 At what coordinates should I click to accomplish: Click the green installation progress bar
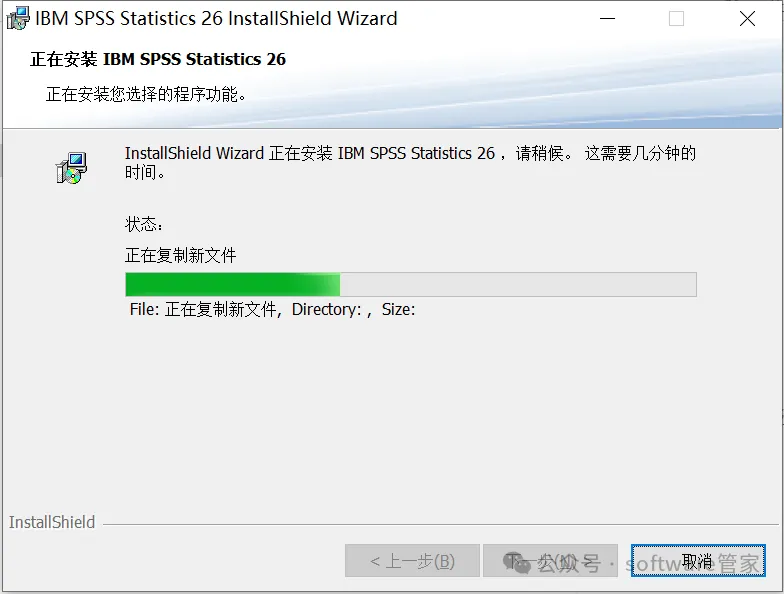click(x=232, y=284)
